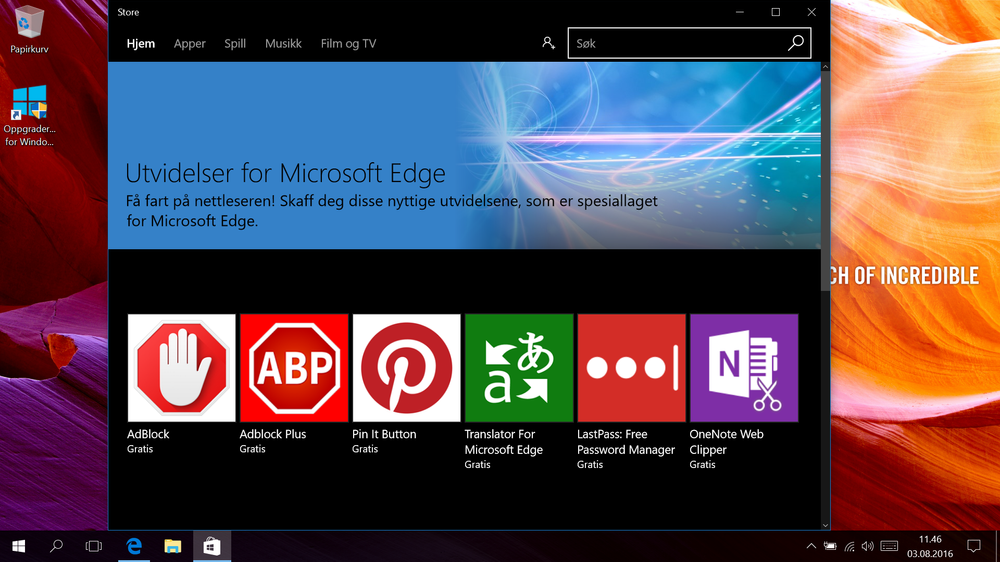Click the scrollbar down arrow in Store
The height and width of the screenshot is (562, 1000).
(825, 525)
